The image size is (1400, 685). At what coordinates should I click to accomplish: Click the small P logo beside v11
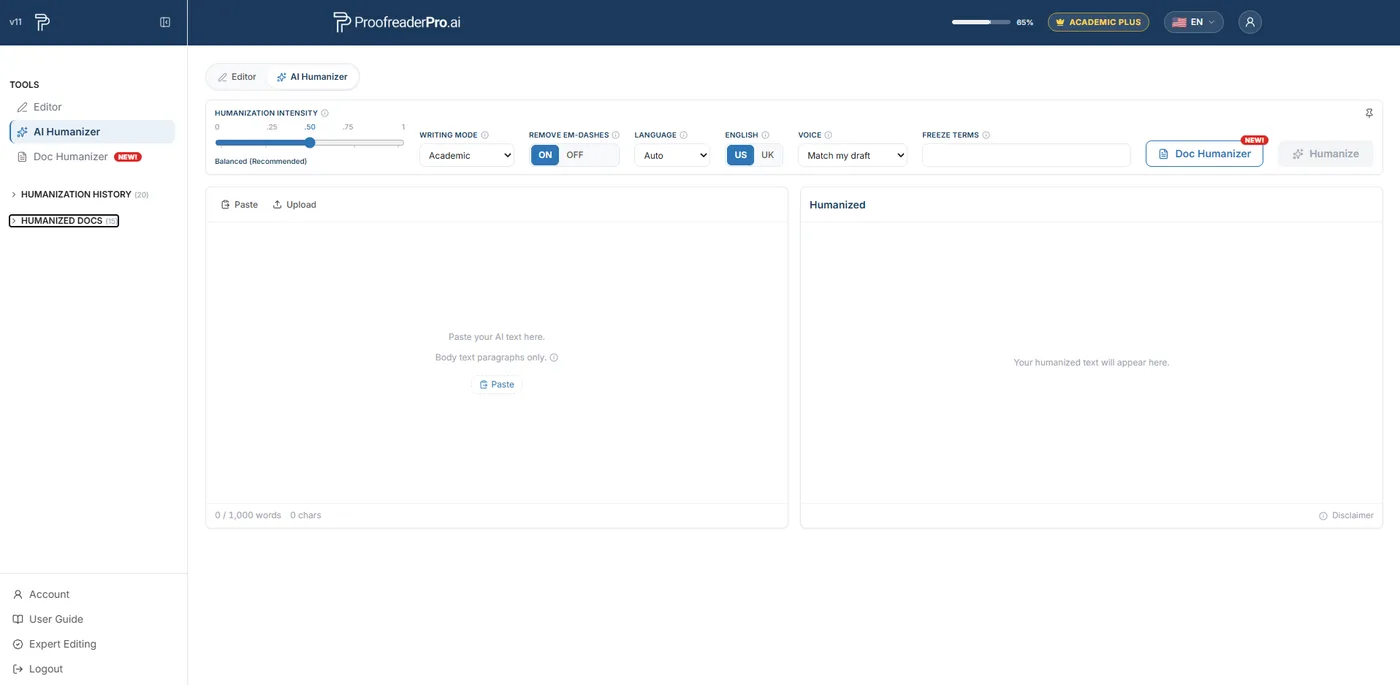pos(42,22)
